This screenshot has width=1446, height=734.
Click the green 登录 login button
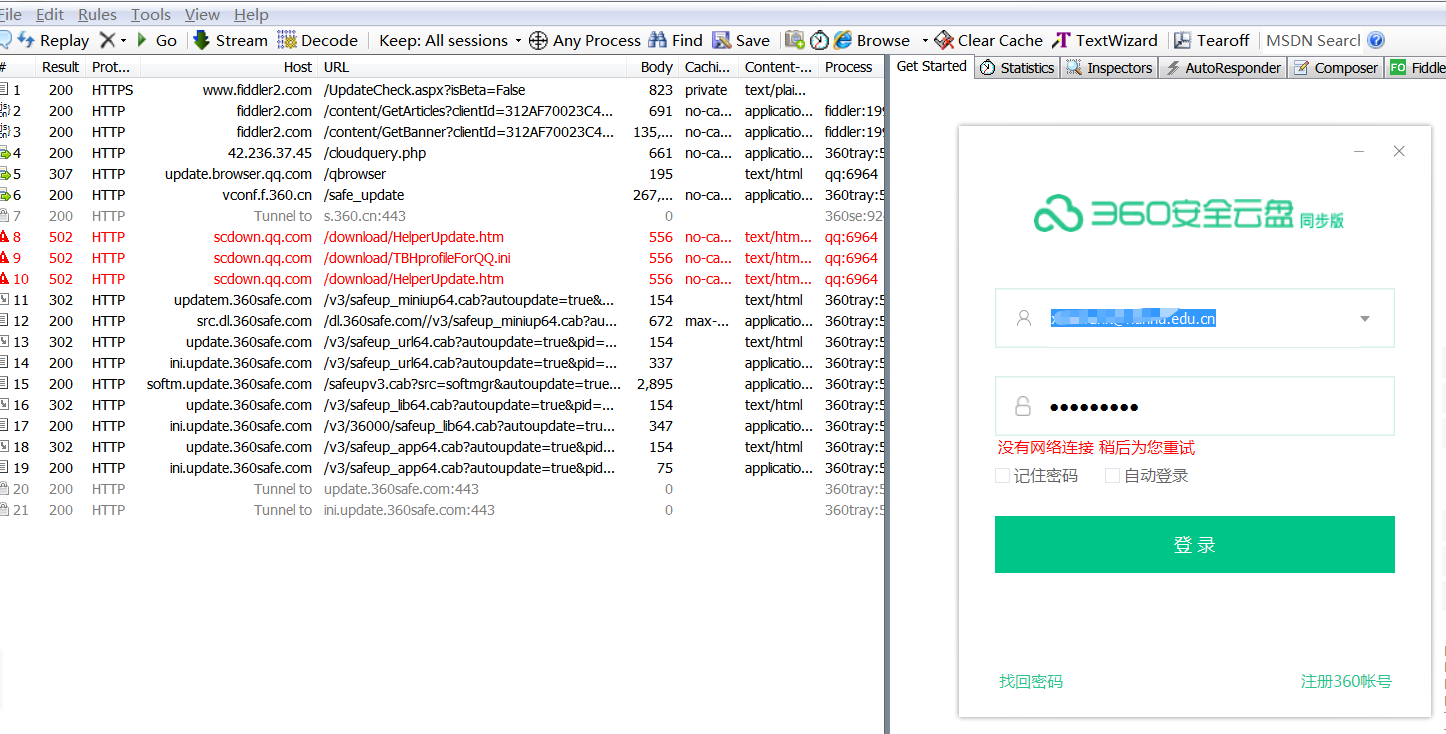(1194, 544)
